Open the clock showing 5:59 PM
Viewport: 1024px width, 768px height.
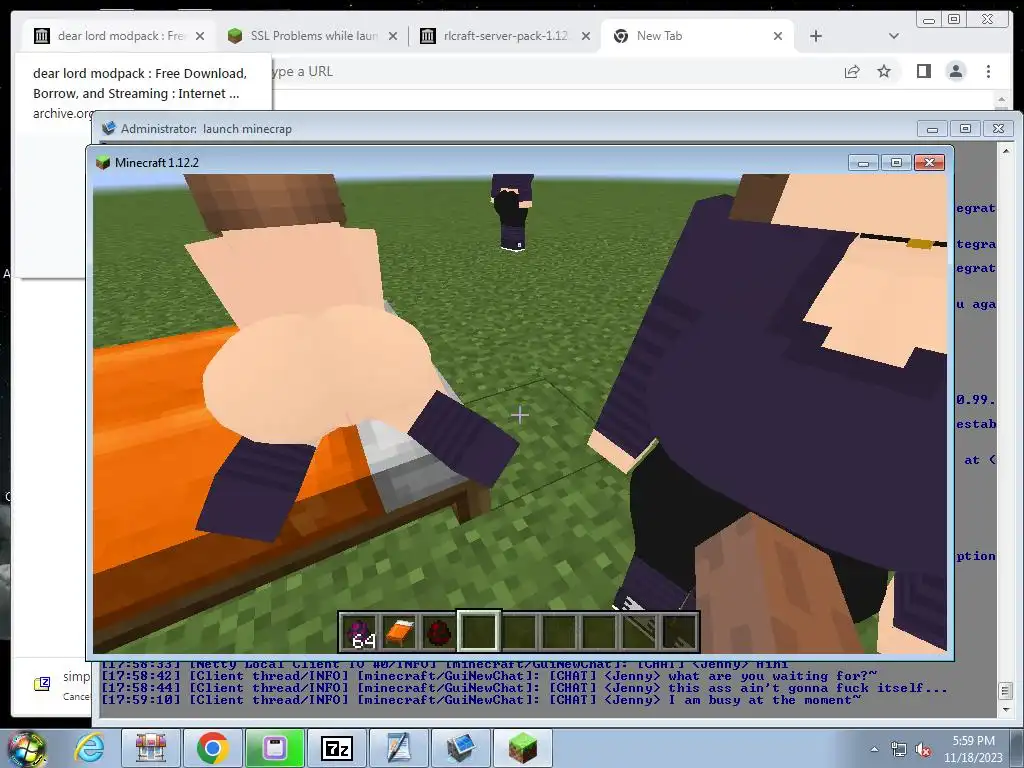[x=972, y=748]
